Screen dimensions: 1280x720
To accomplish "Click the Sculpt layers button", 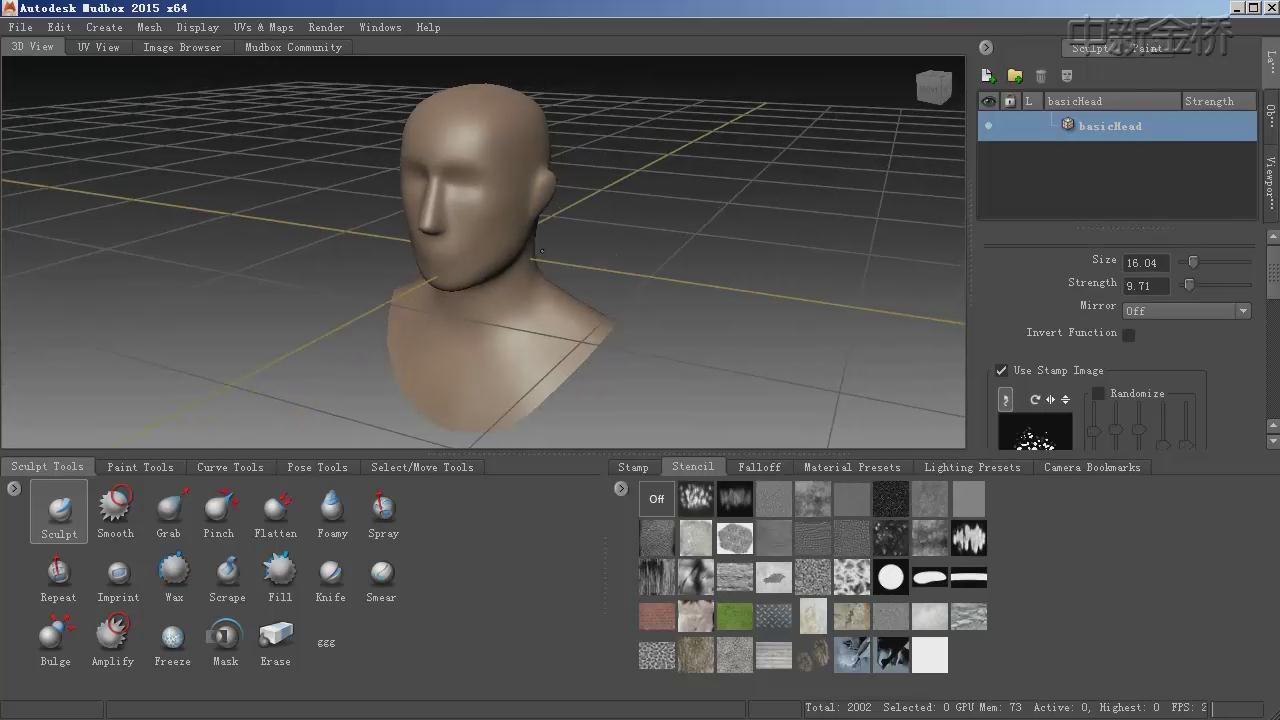I will pyautogui.click(x=1089, y=48).
